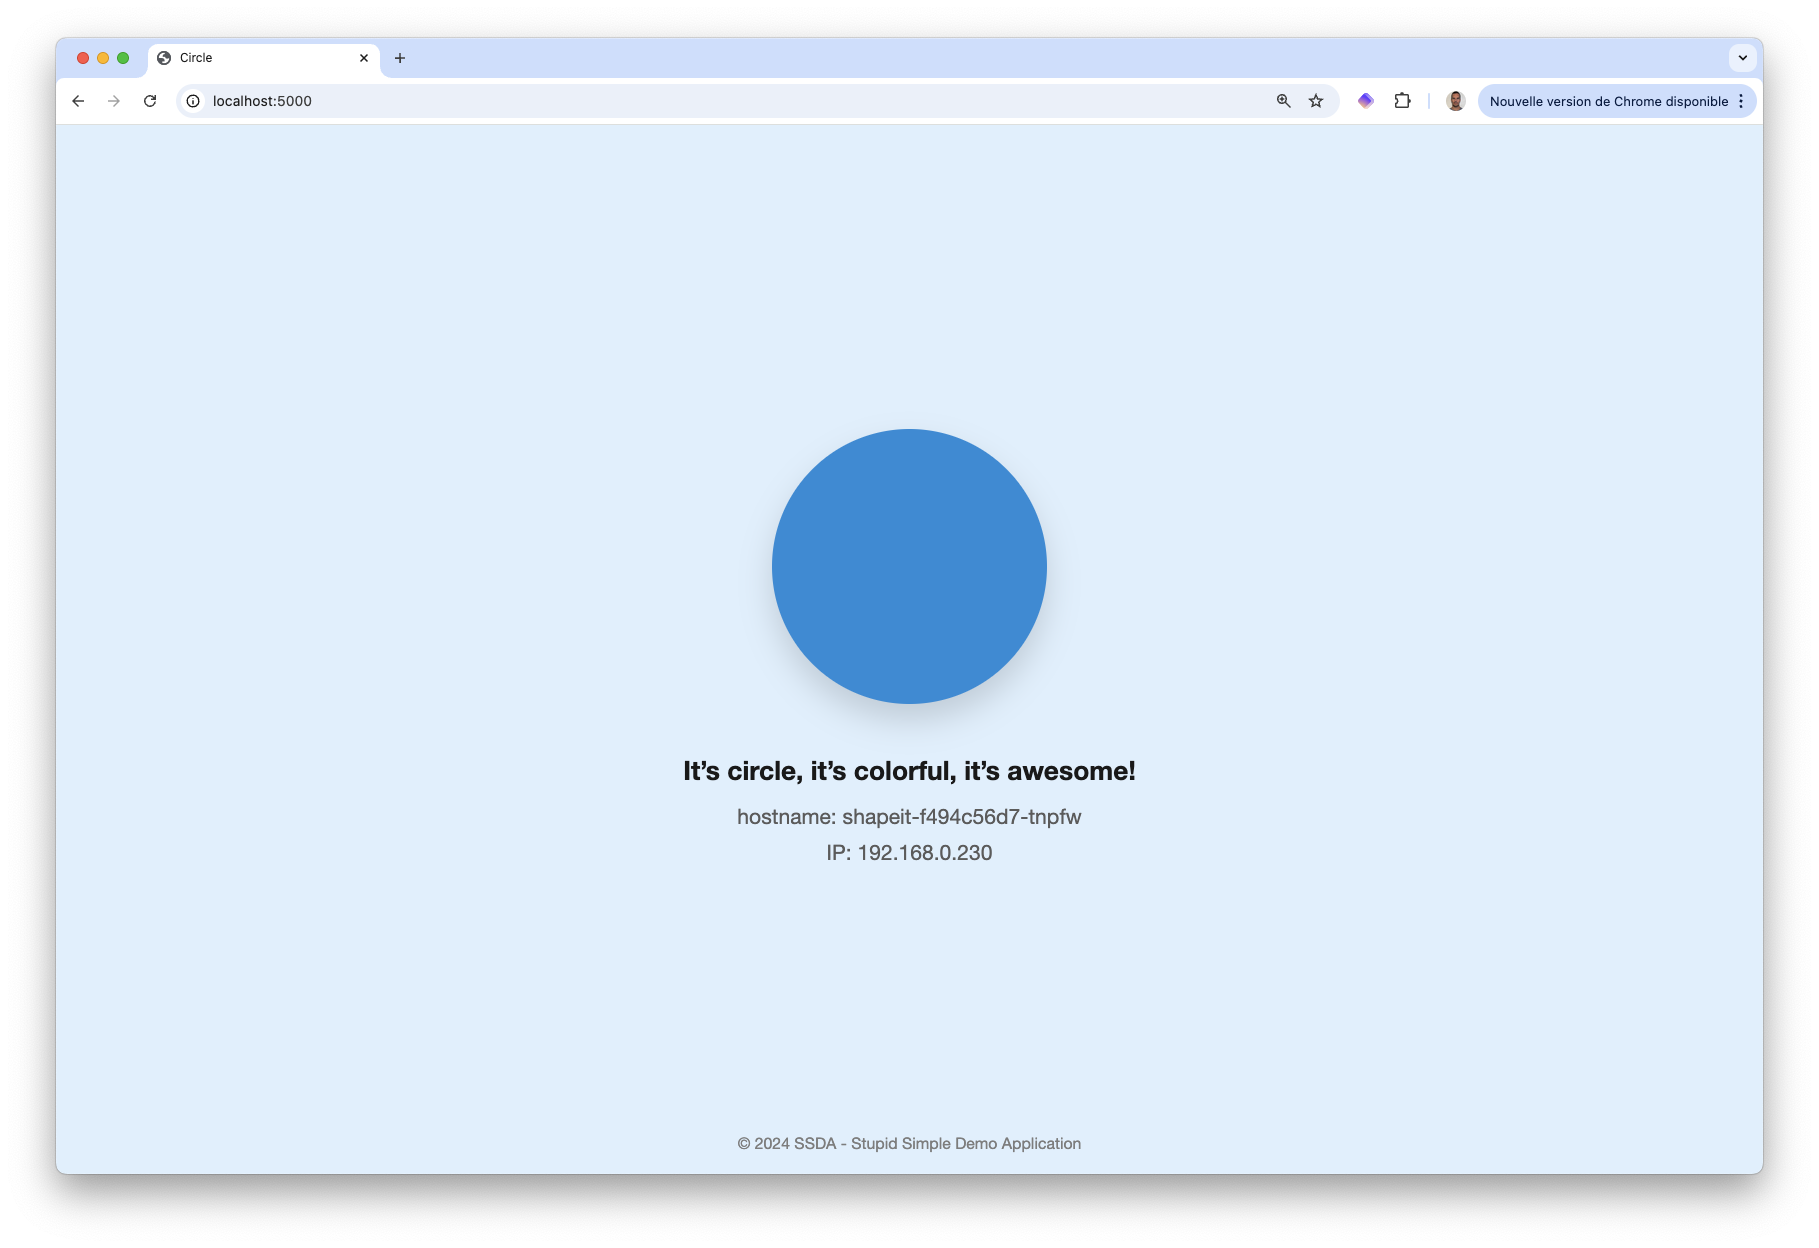Image resolution: width=1819 pixels, height=1248 pixels.
Task: Reload the localhost page
Action: coord(150,101)
